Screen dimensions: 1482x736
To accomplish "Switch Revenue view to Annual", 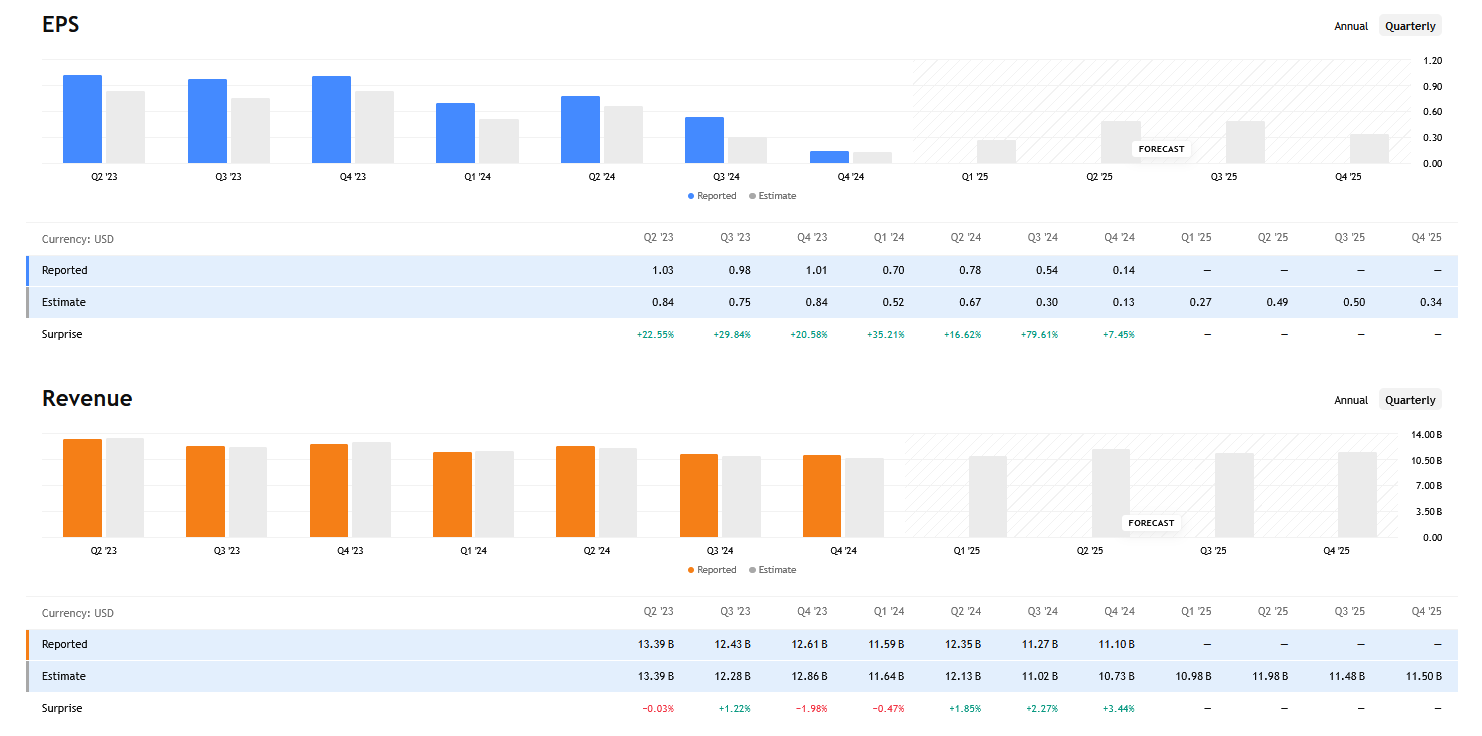I will pyautogui.click(x=1350, y=399).
